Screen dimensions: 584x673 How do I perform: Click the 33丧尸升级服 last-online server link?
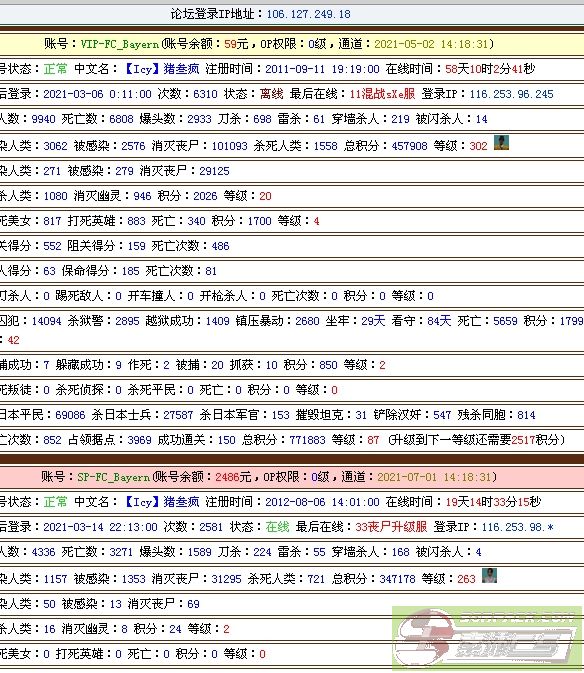click(391, 527)
